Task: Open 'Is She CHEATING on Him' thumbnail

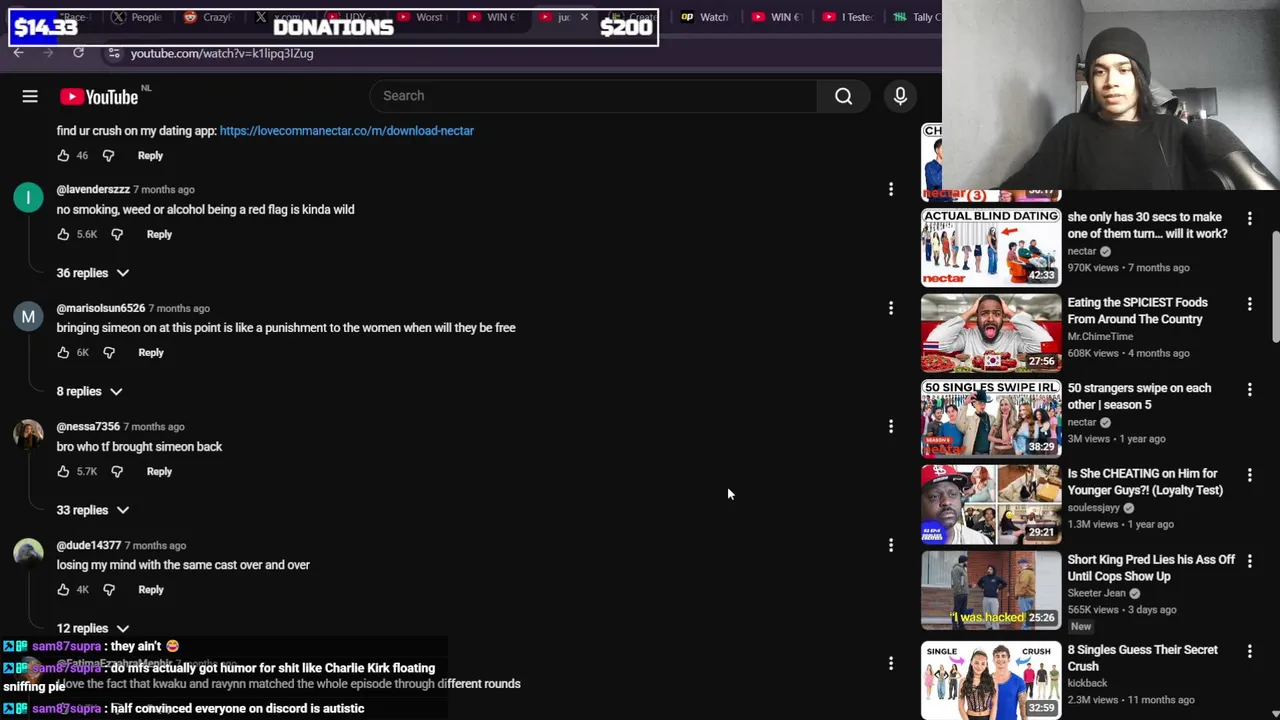Action: 991,504
